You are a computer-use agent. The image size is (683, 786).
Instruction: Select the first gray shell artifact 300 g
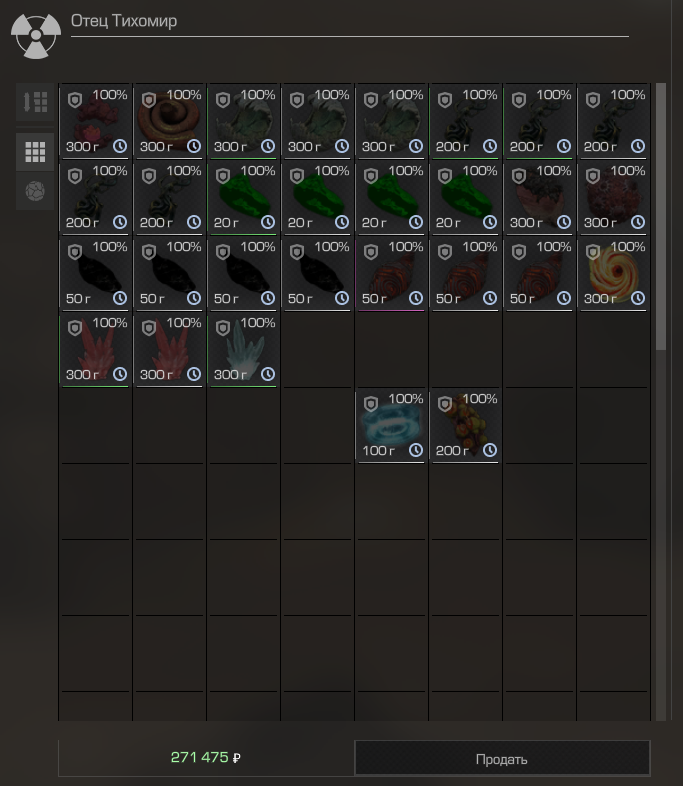(244, 121)
